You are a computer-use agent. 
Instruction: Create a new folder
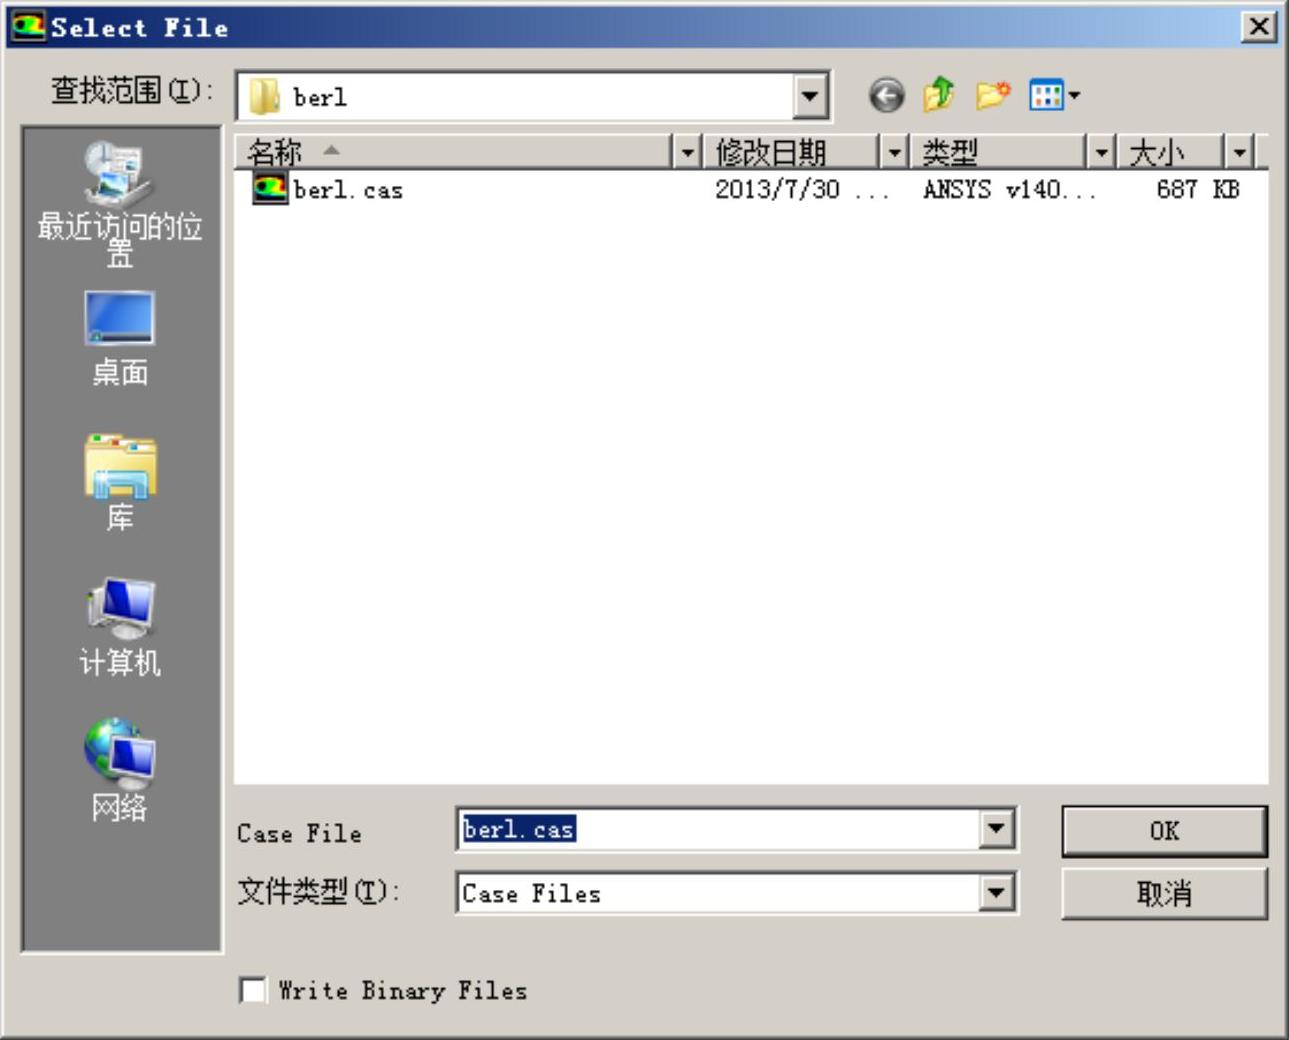click(992, 96)
